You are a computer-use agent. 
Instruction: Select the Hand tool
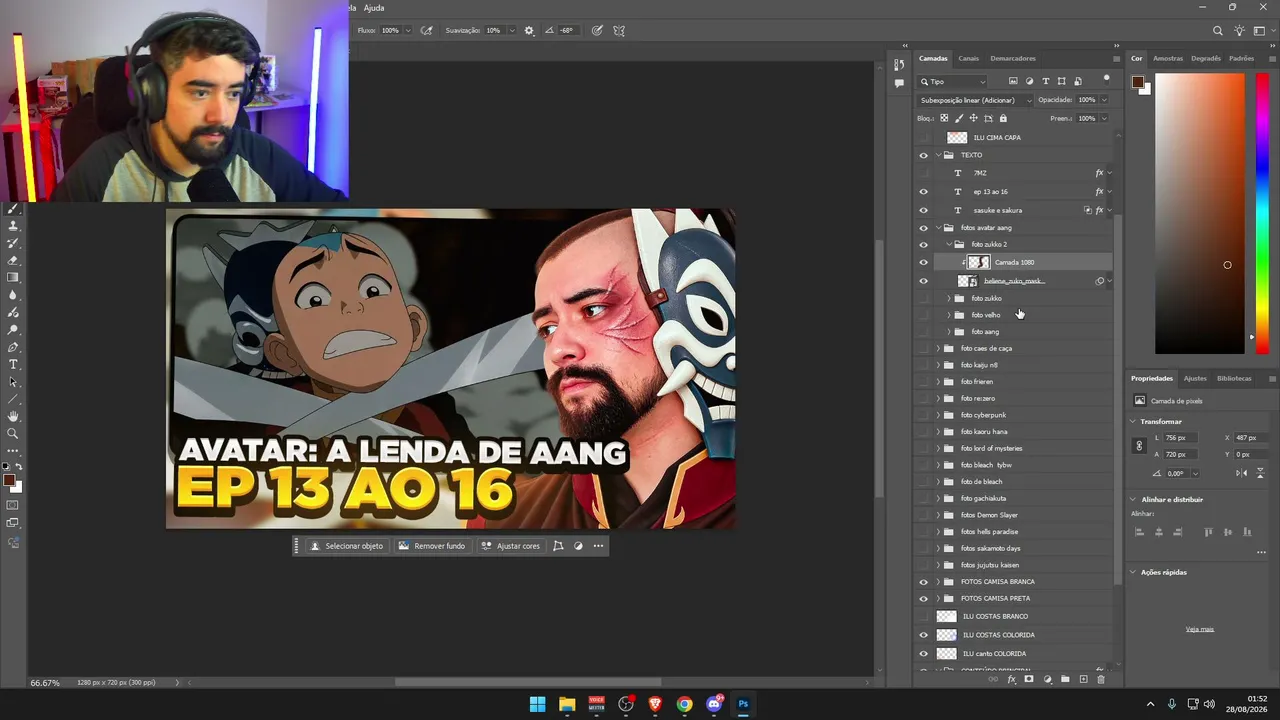click(x=14, y=416)
